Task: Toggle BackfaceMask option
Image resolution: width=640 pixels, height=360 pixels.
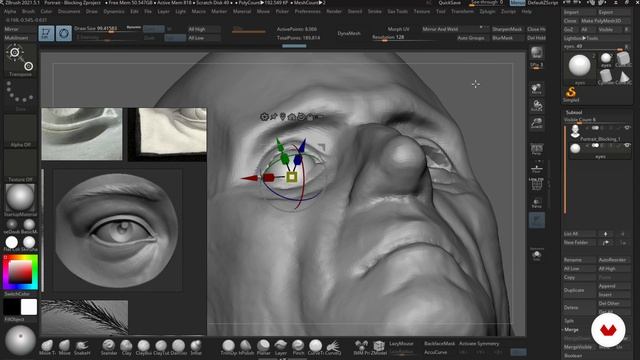Action: coord(439,344)
